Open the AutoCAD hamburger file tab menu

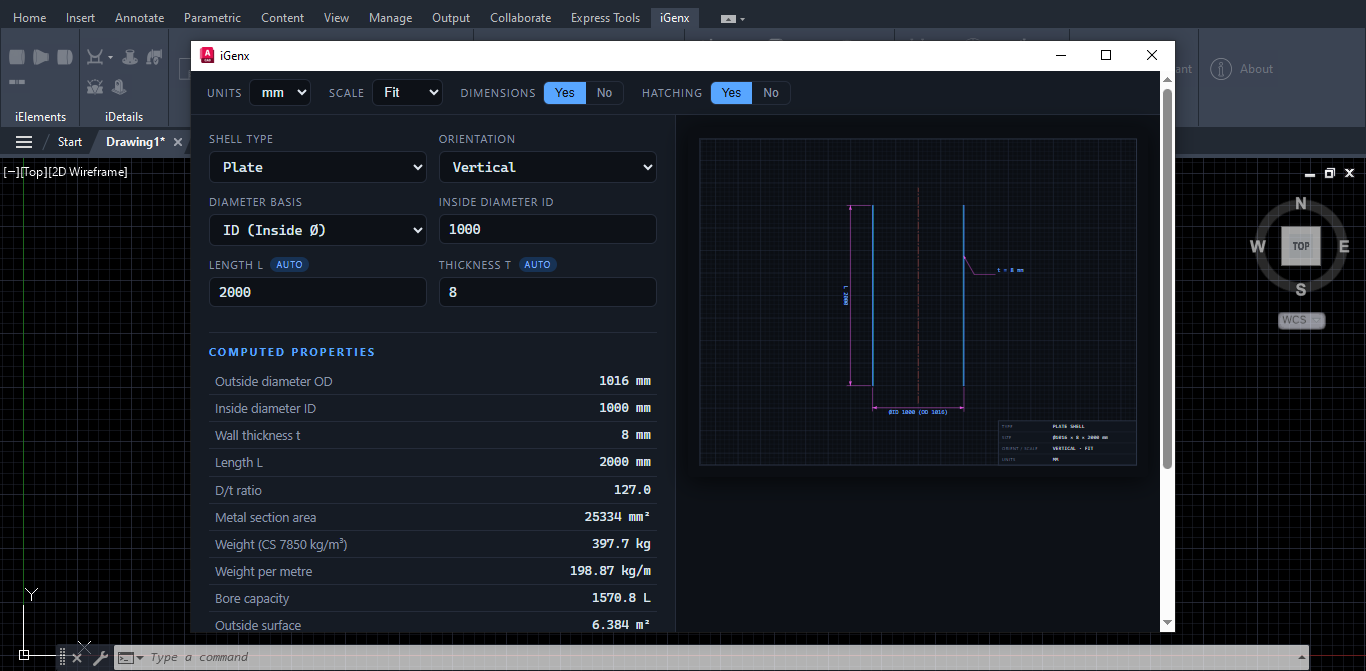coord(24,142)
